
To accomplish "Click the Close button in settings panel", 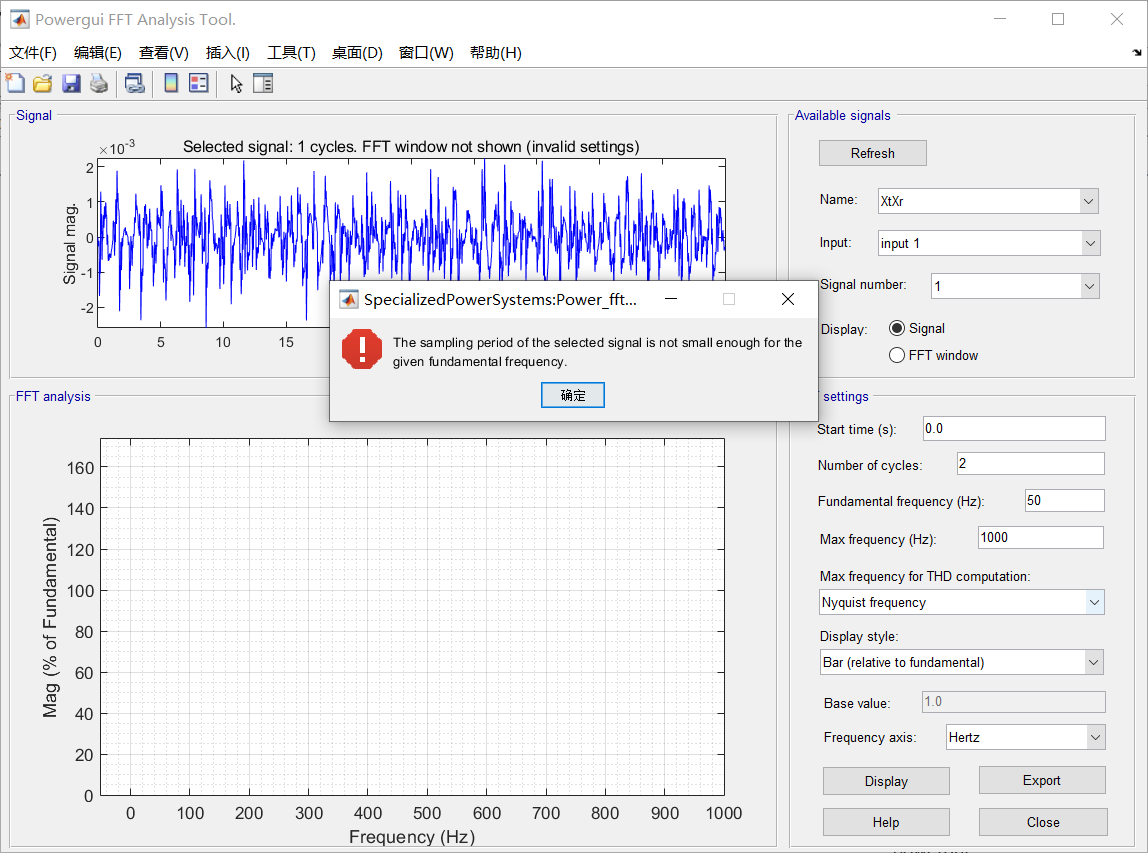I will (x=1043, y=822).
